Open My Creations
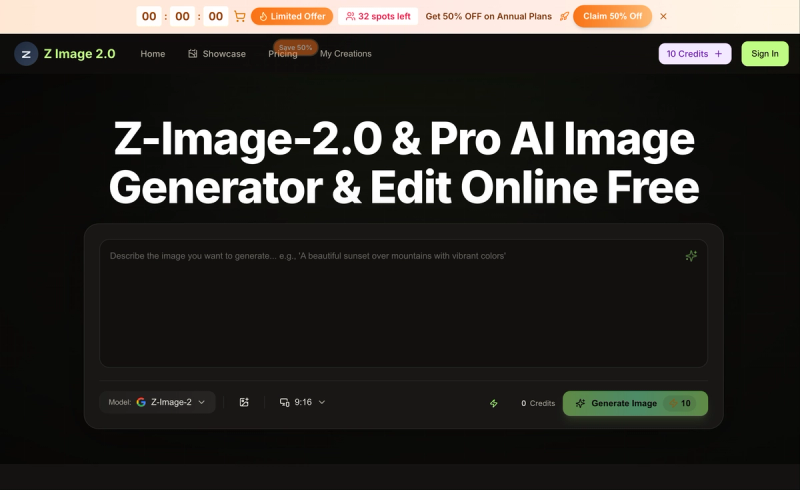This screenshot has width=800, height=490. 345,54
